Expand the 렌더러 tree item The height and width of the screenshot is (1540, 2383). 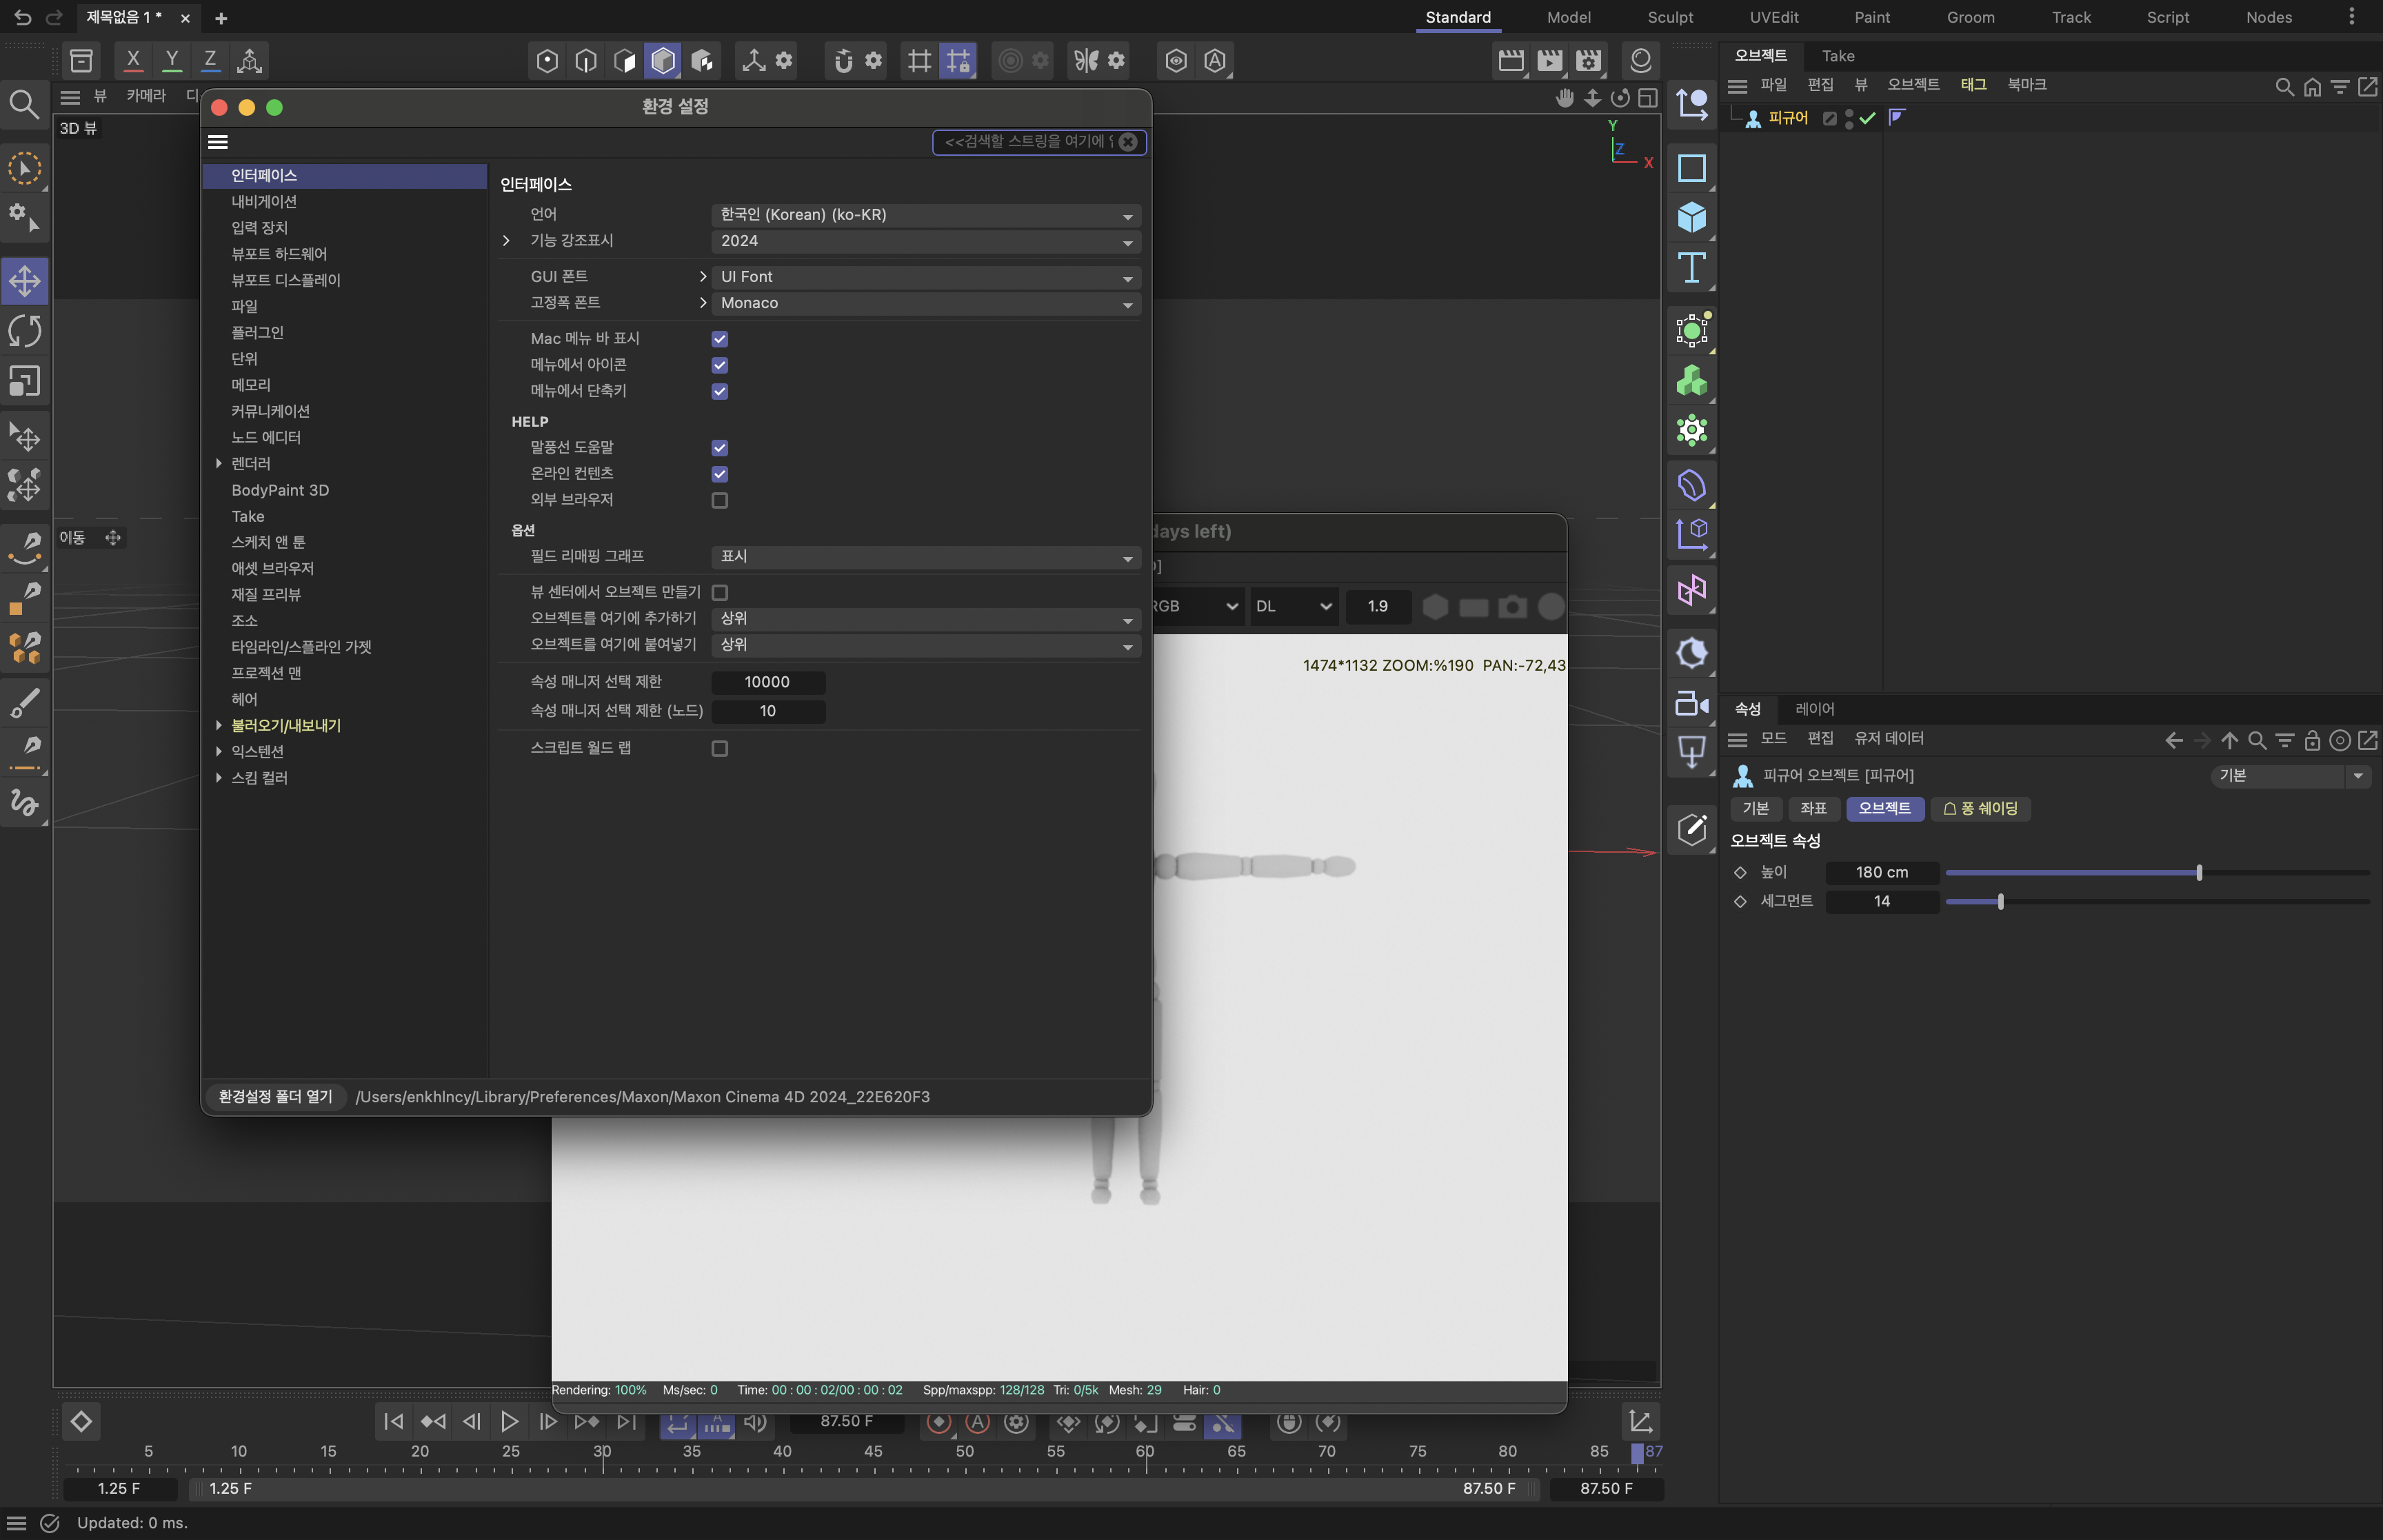click(x=218, y=463)
